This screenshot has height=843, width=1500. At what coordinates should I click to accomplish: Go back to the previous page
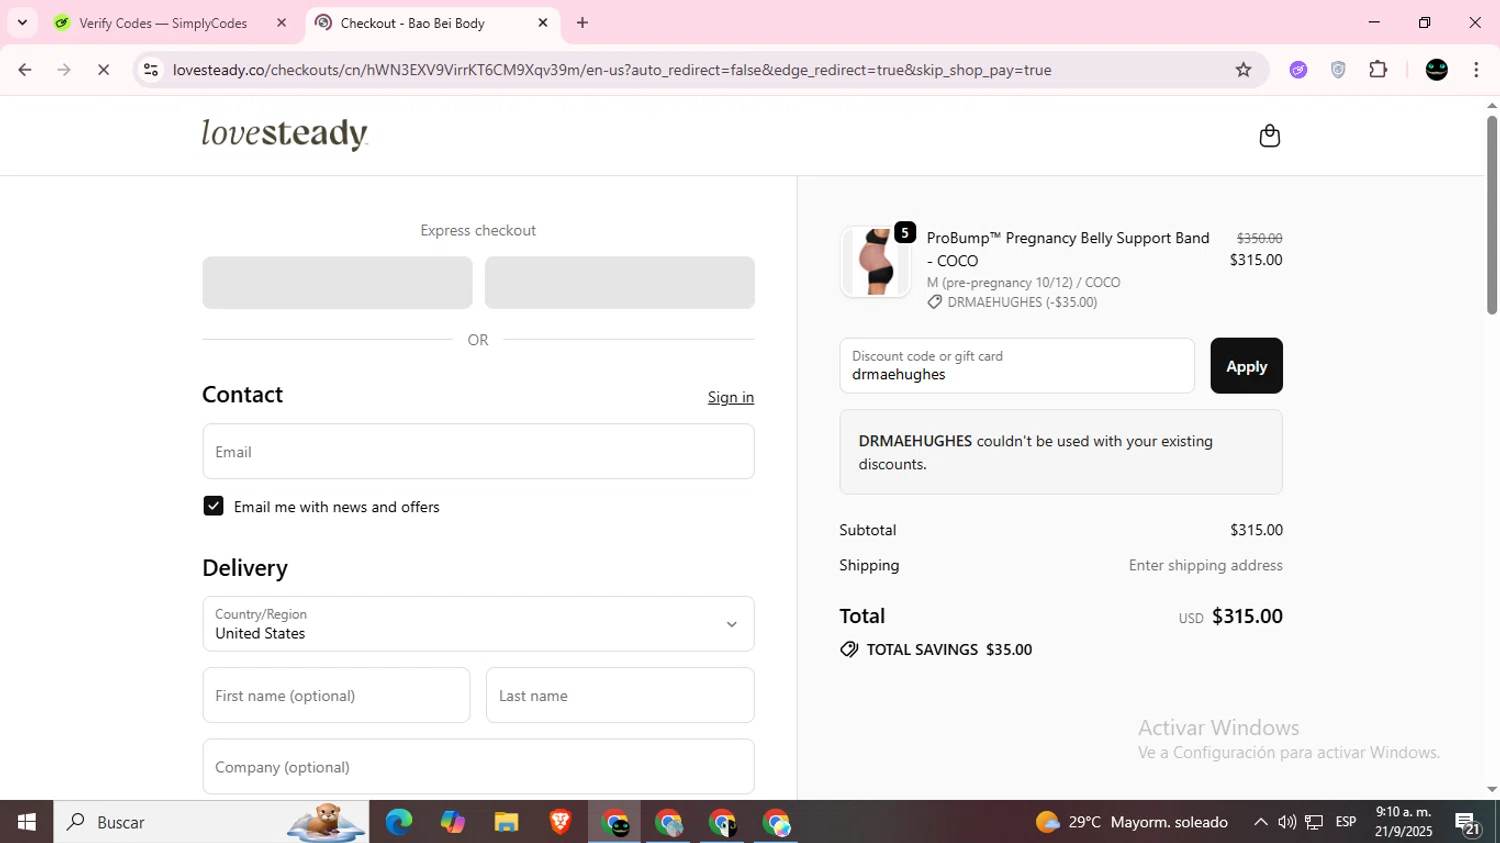click(25, 70)
